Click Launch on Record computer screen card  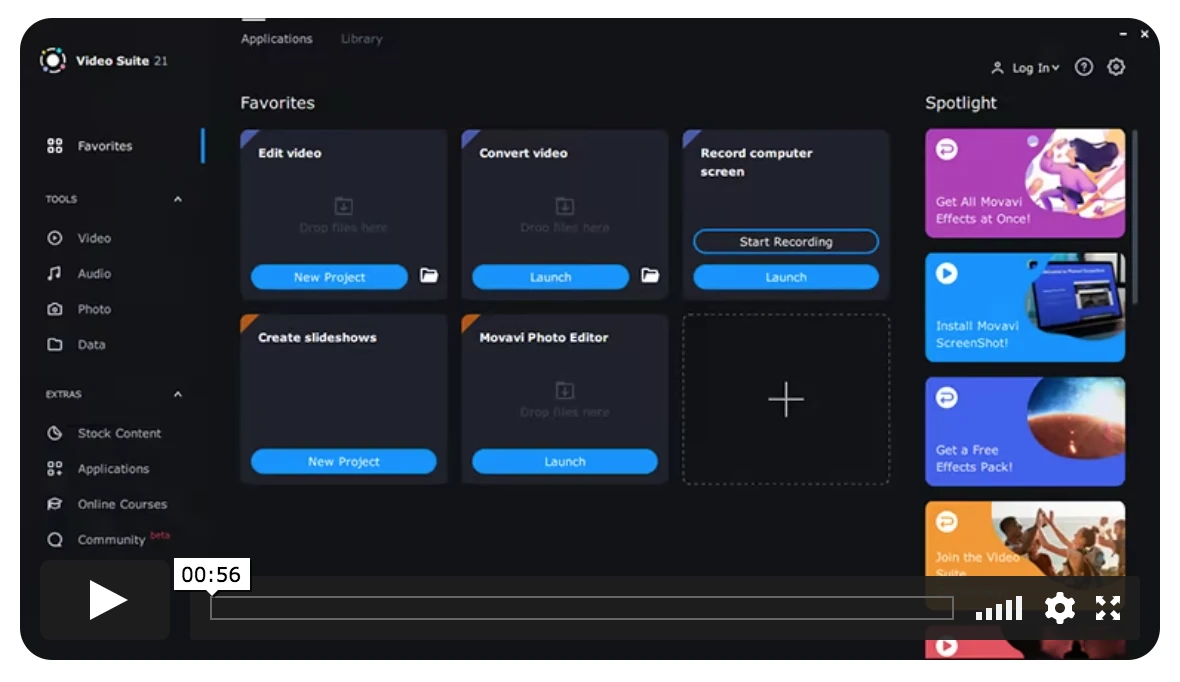786,277
